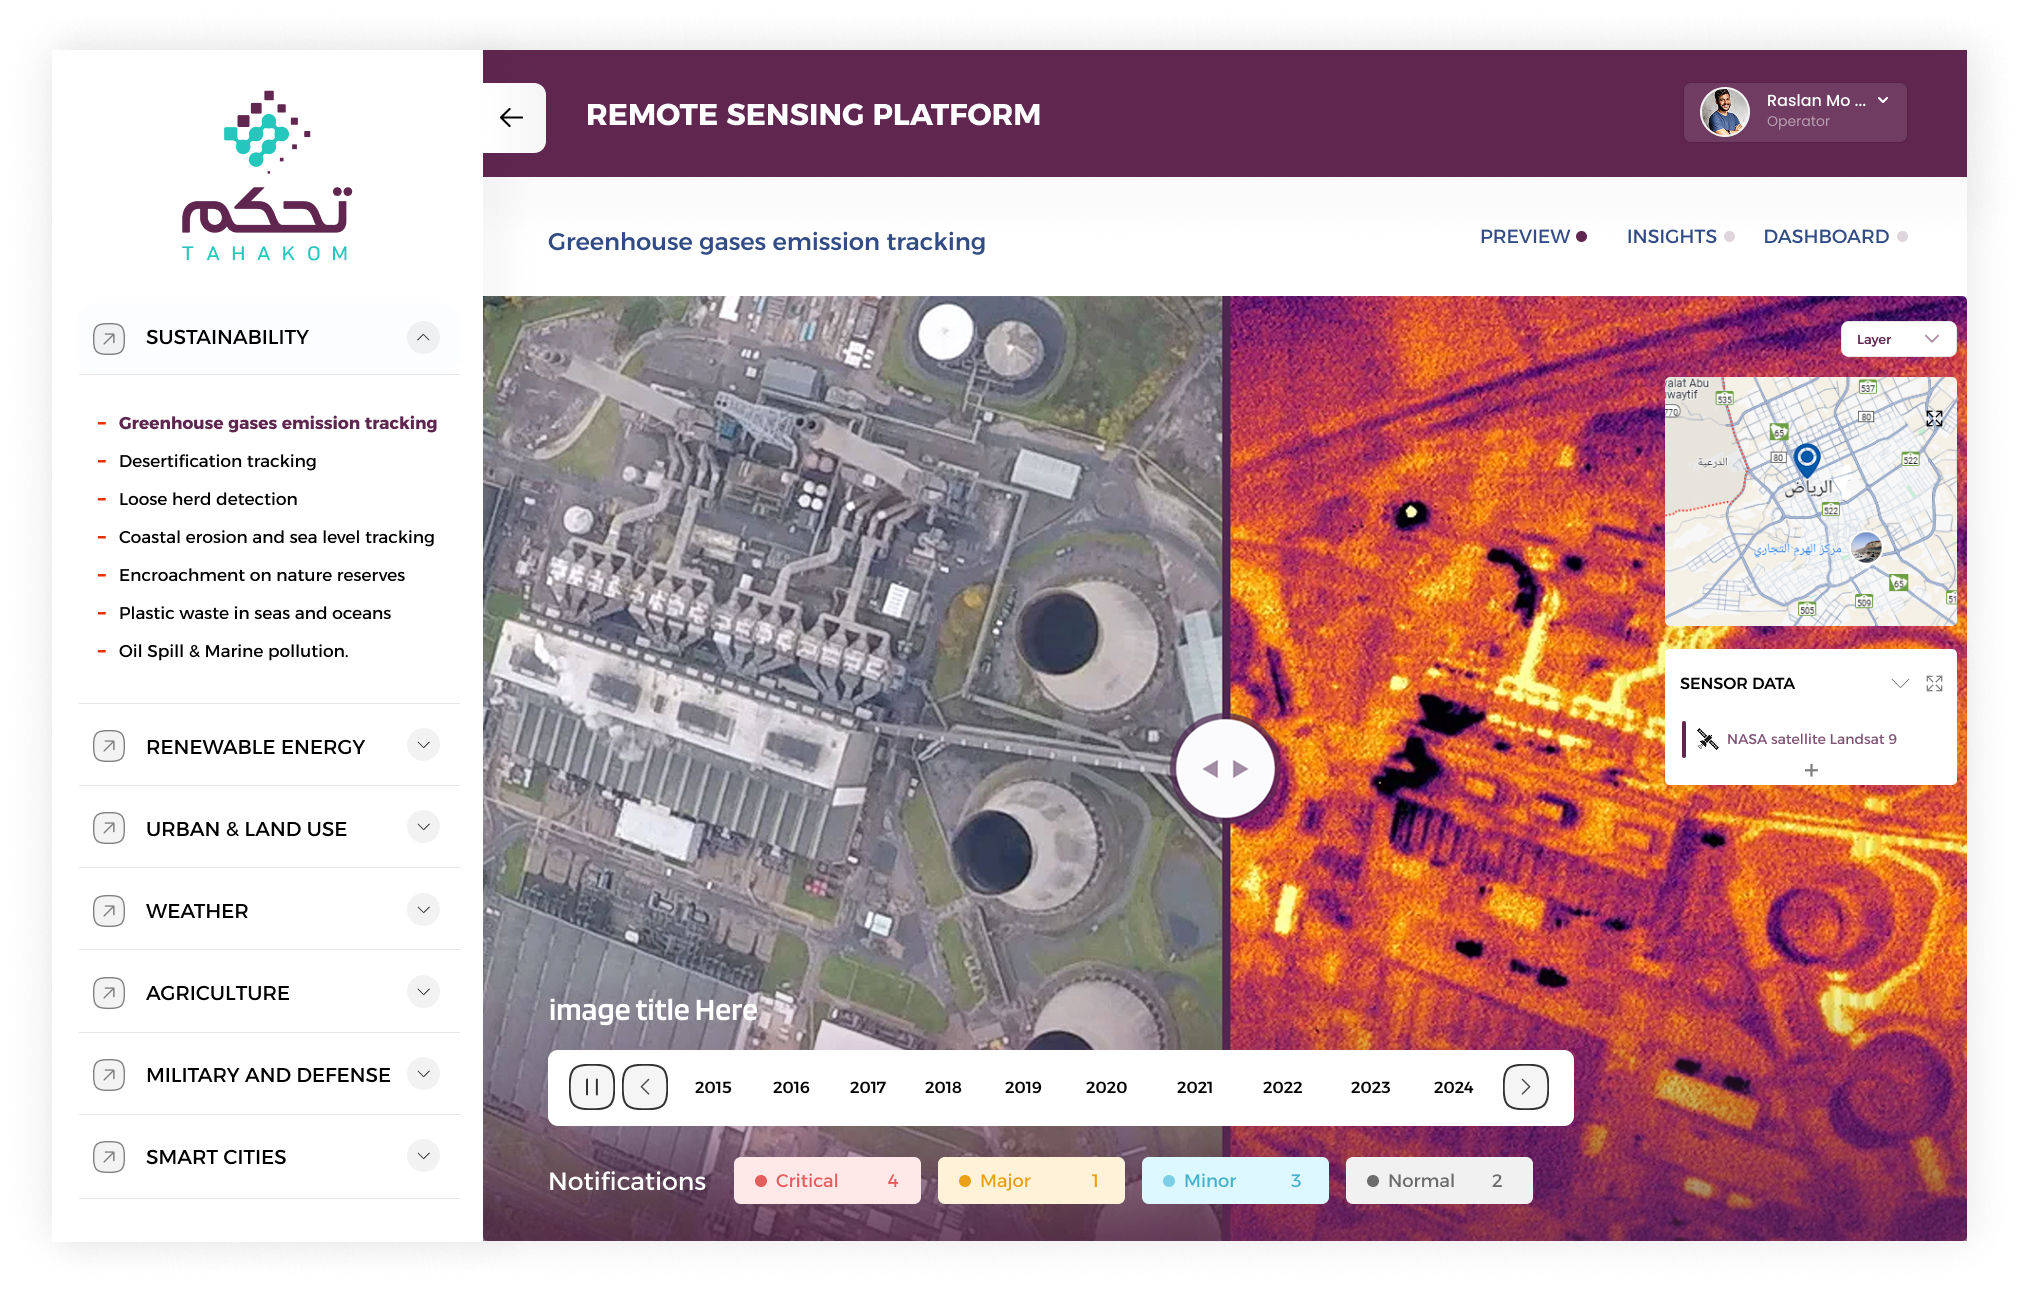2027x1289 pixels.
Task: Switch to the Insights tab
Action: coord(1680,237)
